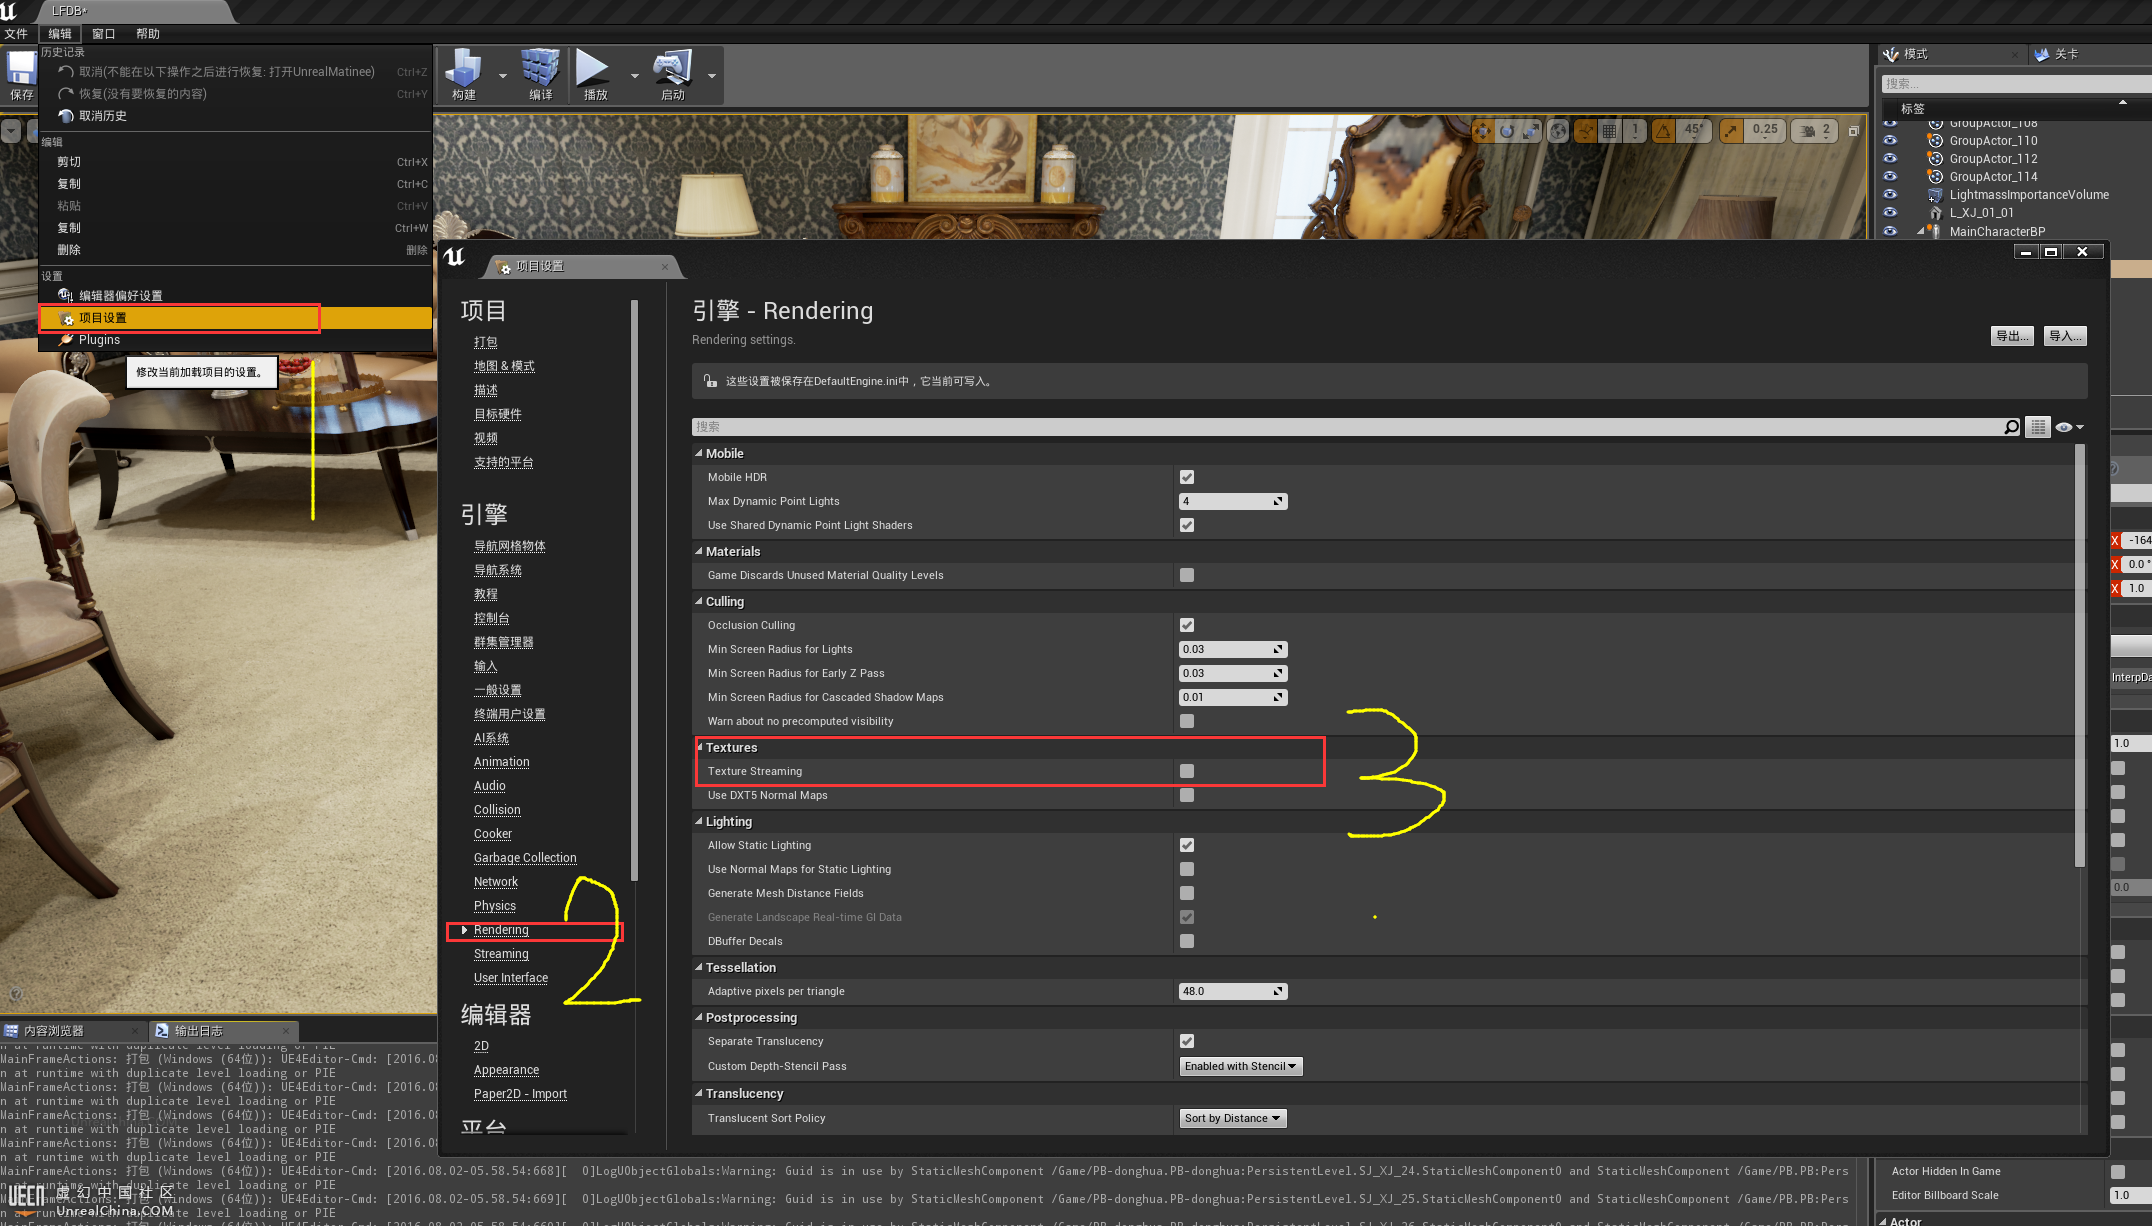Click the details view options grid icon
This screenshot has height=1226, width=2152.
tap(2037, 427)
